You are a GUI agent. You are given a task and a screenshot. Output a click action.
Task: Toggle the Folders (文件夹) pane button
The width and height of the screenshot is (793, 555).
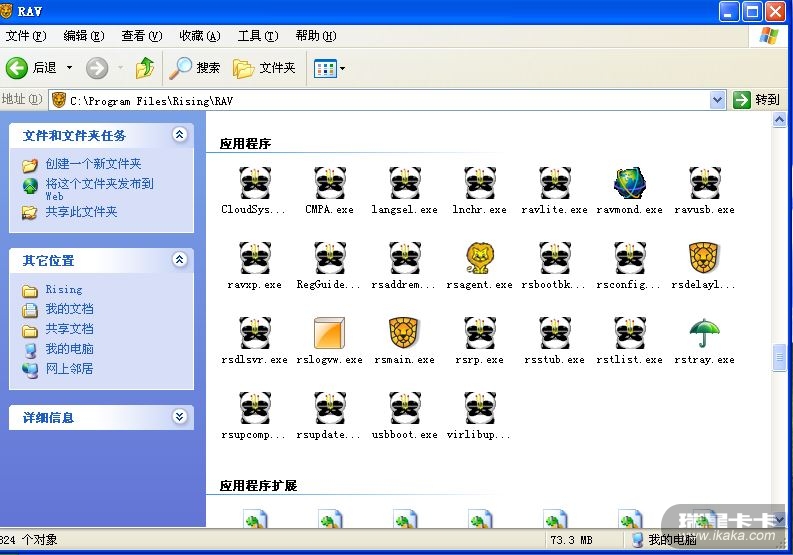(264, 68)
